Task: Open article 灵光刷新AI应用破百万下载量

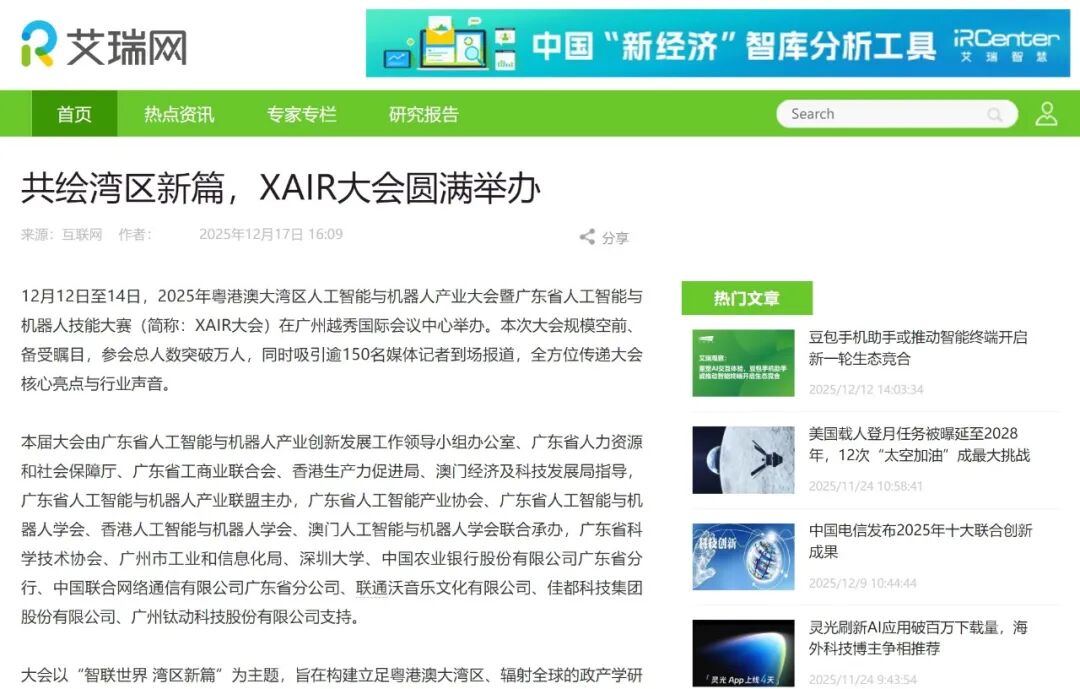Action: pyautogui.click(x=917, y=638)
